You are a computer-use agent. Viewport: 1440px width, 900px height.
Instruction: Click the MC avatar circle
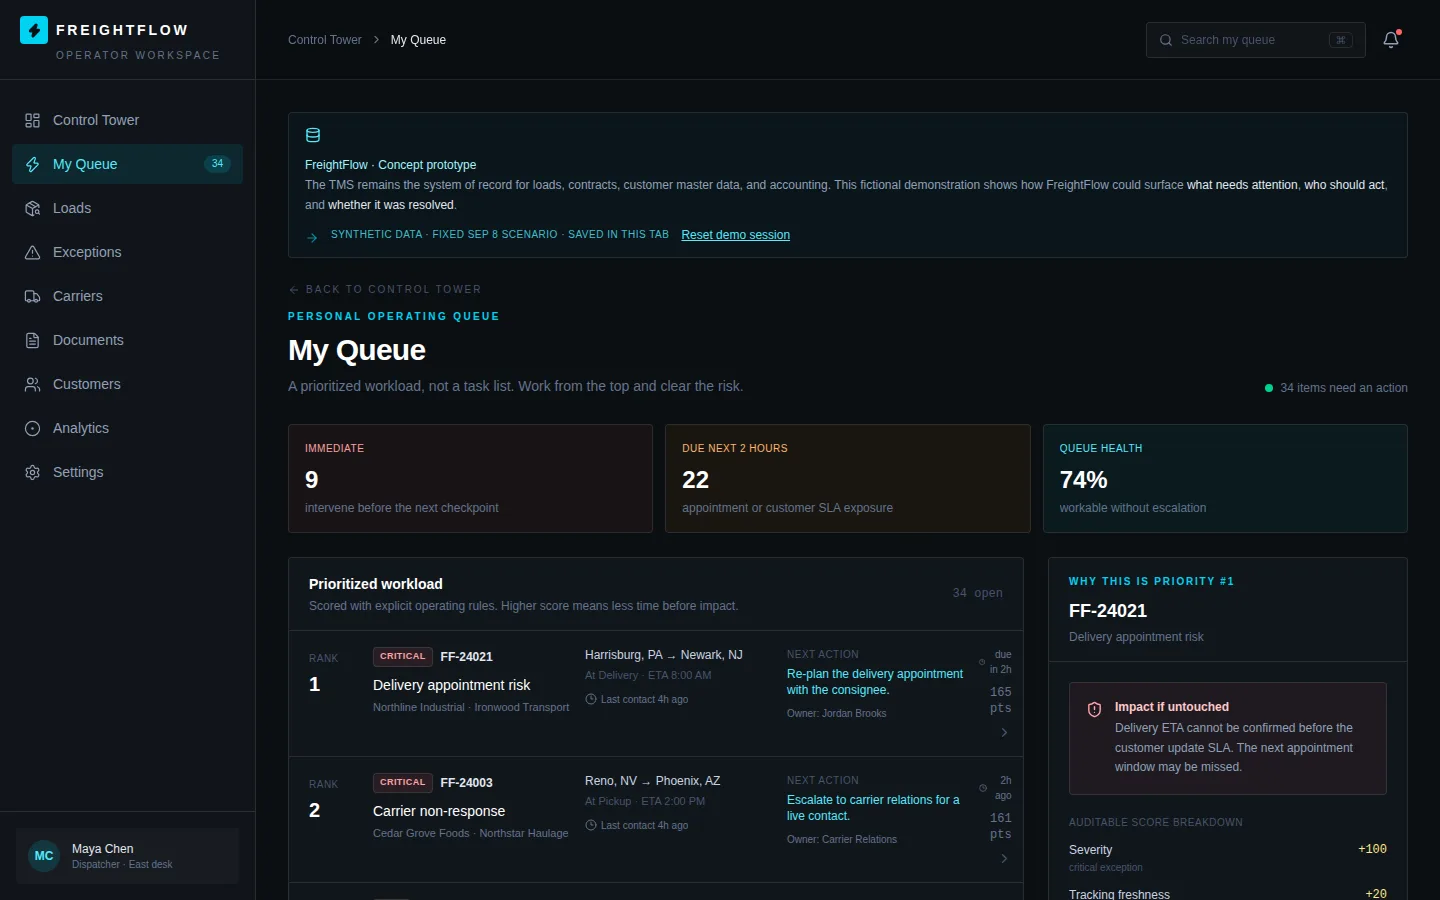[x=44, y=856]
